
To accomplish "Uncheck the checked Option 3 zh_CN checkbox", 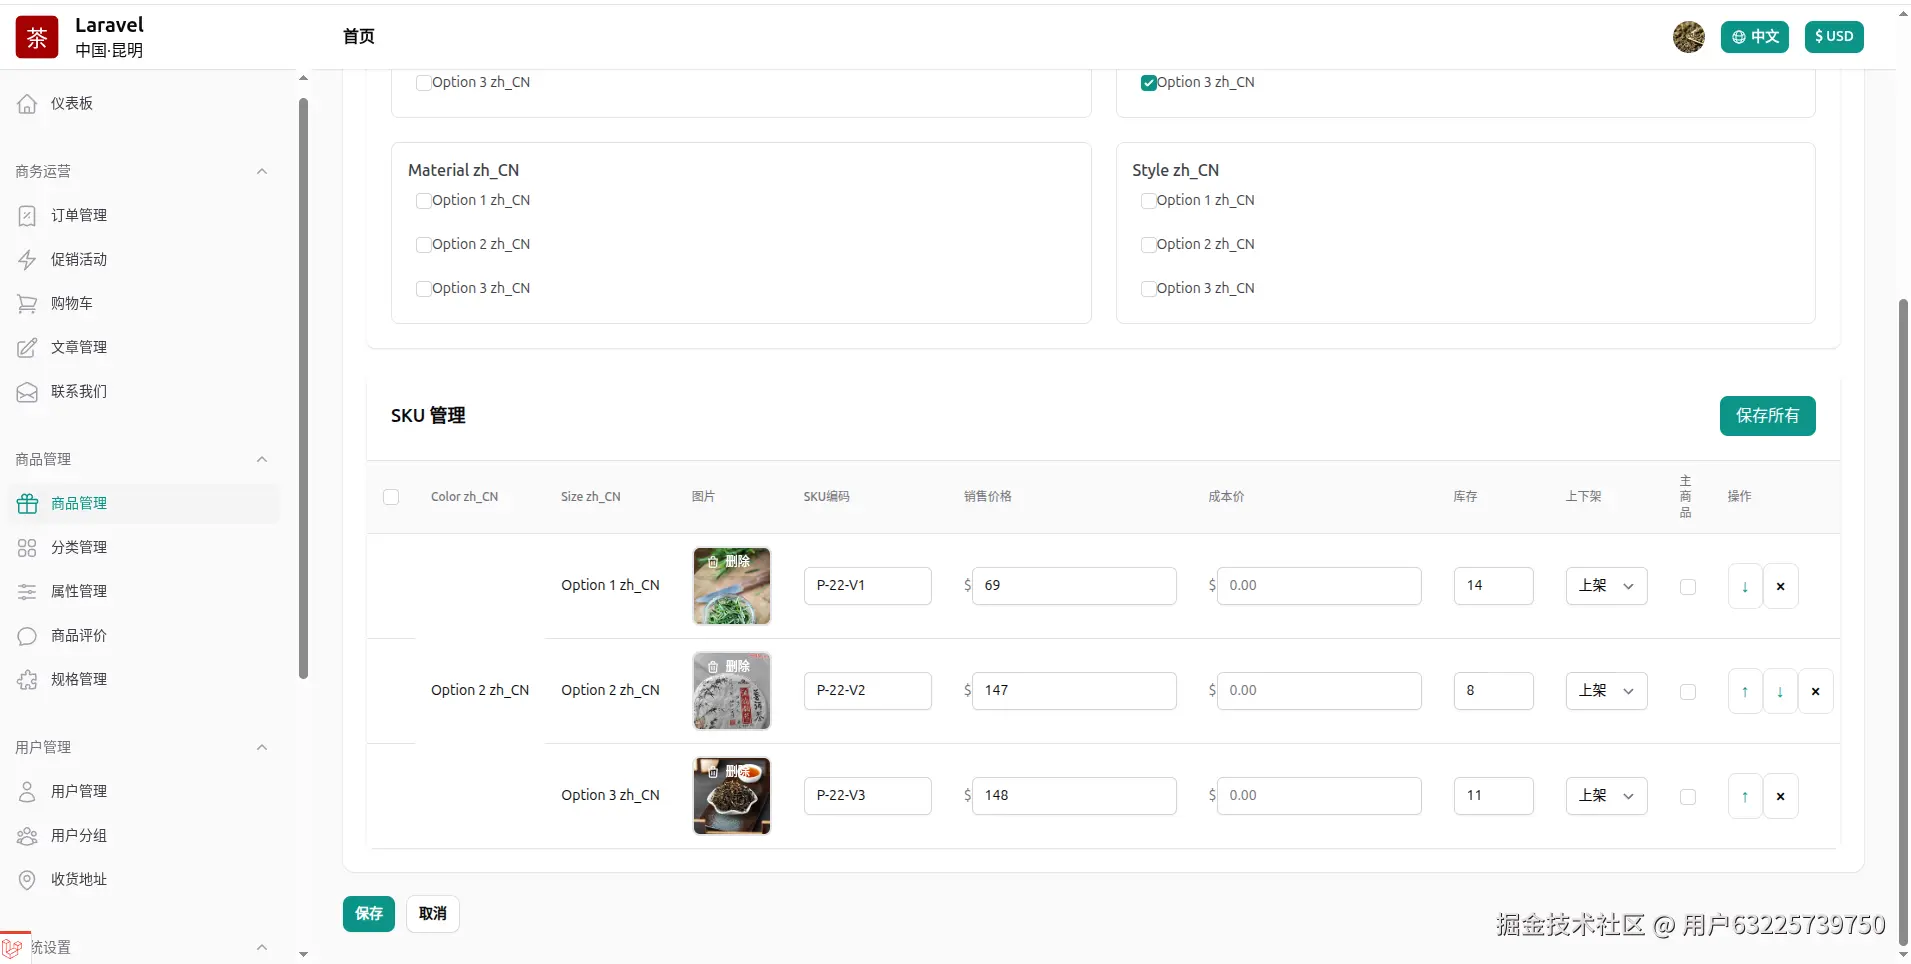I will point(1148,83).
